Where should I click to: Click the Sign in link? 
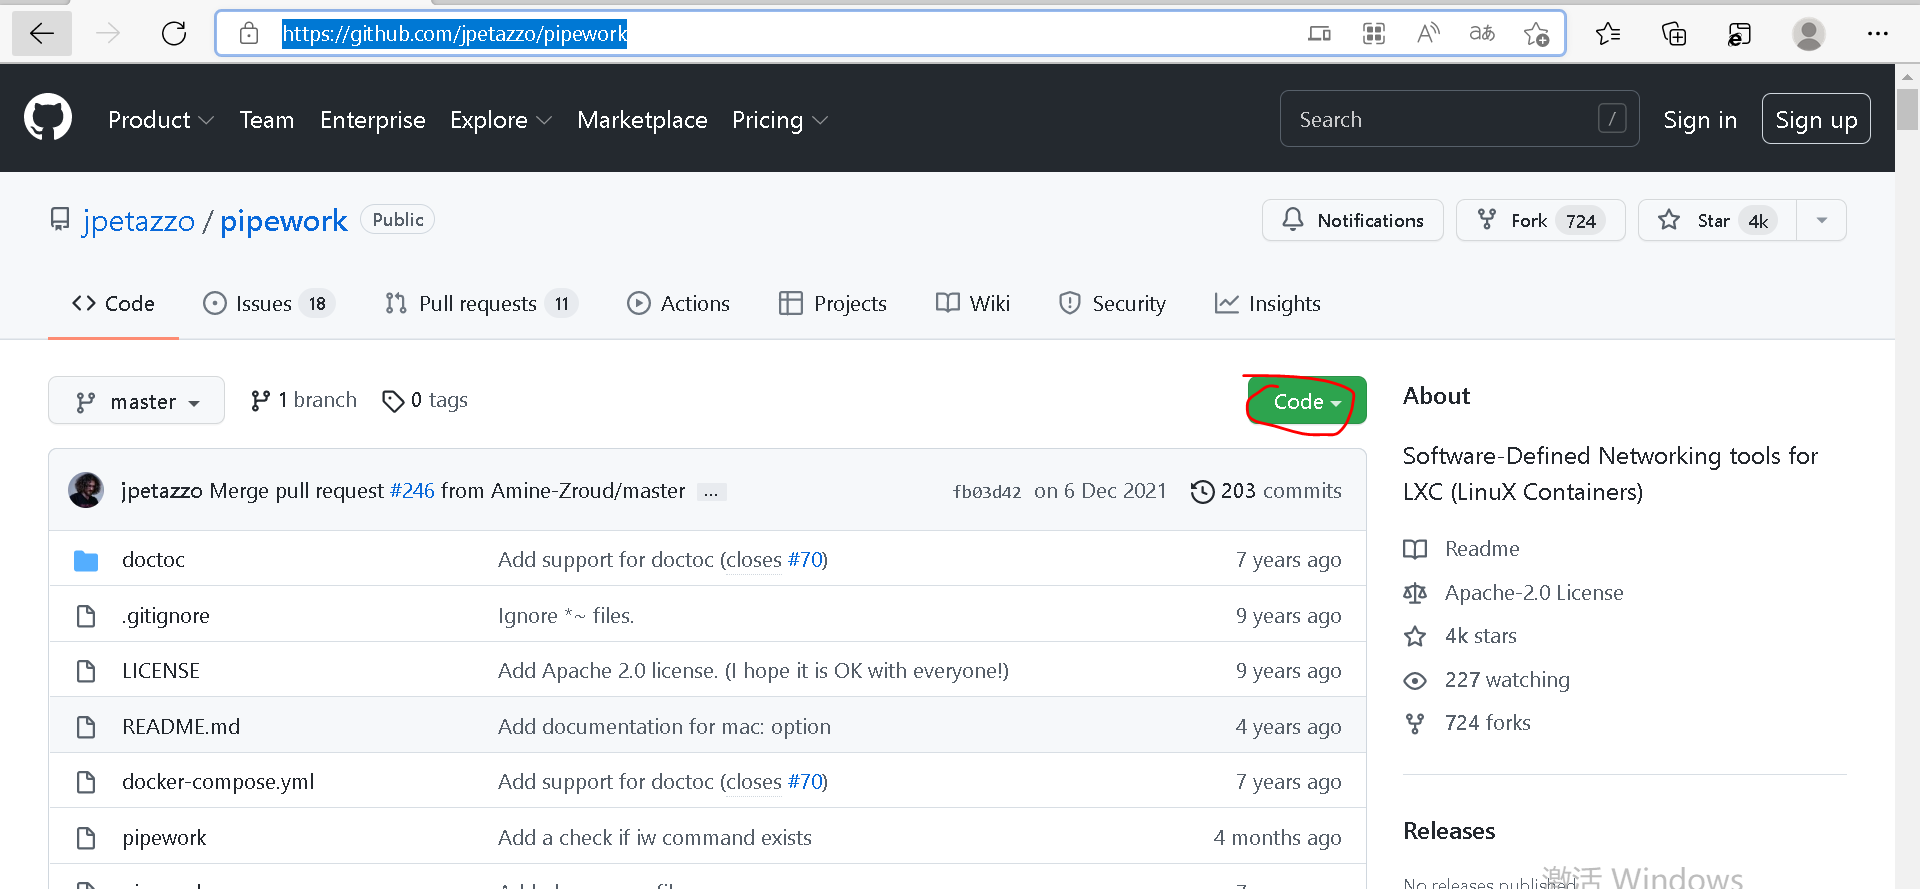(1700, 120)
